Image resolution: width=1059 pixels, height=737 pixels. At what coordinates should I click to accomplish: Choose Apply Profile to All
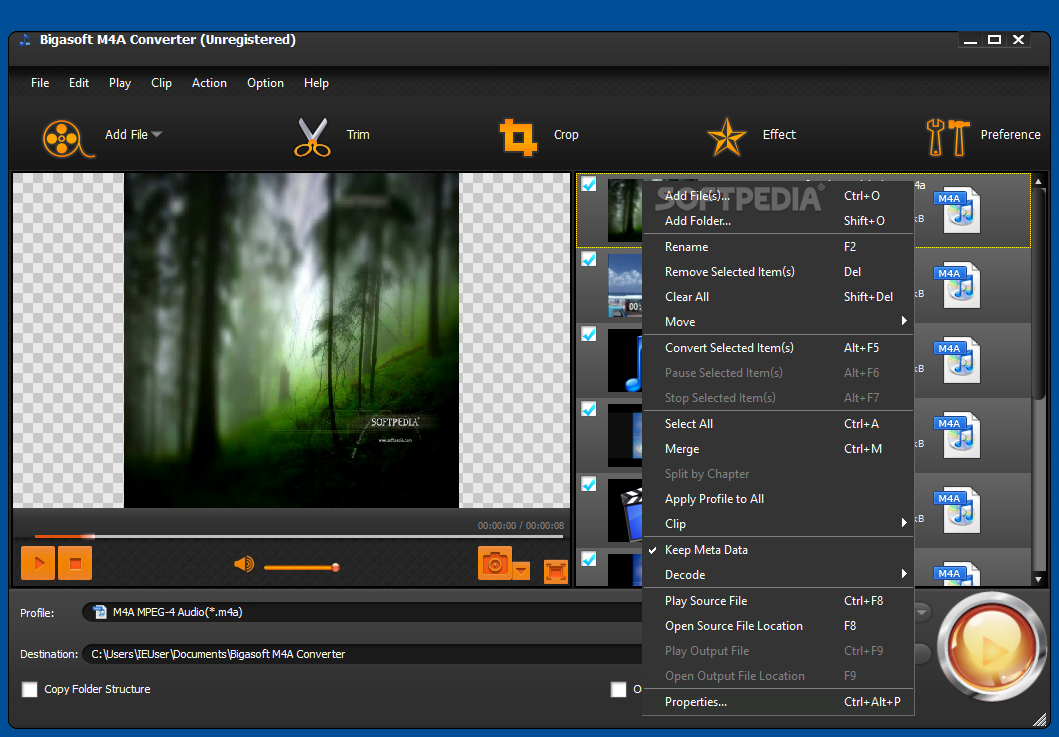click(x=778, y=499)
